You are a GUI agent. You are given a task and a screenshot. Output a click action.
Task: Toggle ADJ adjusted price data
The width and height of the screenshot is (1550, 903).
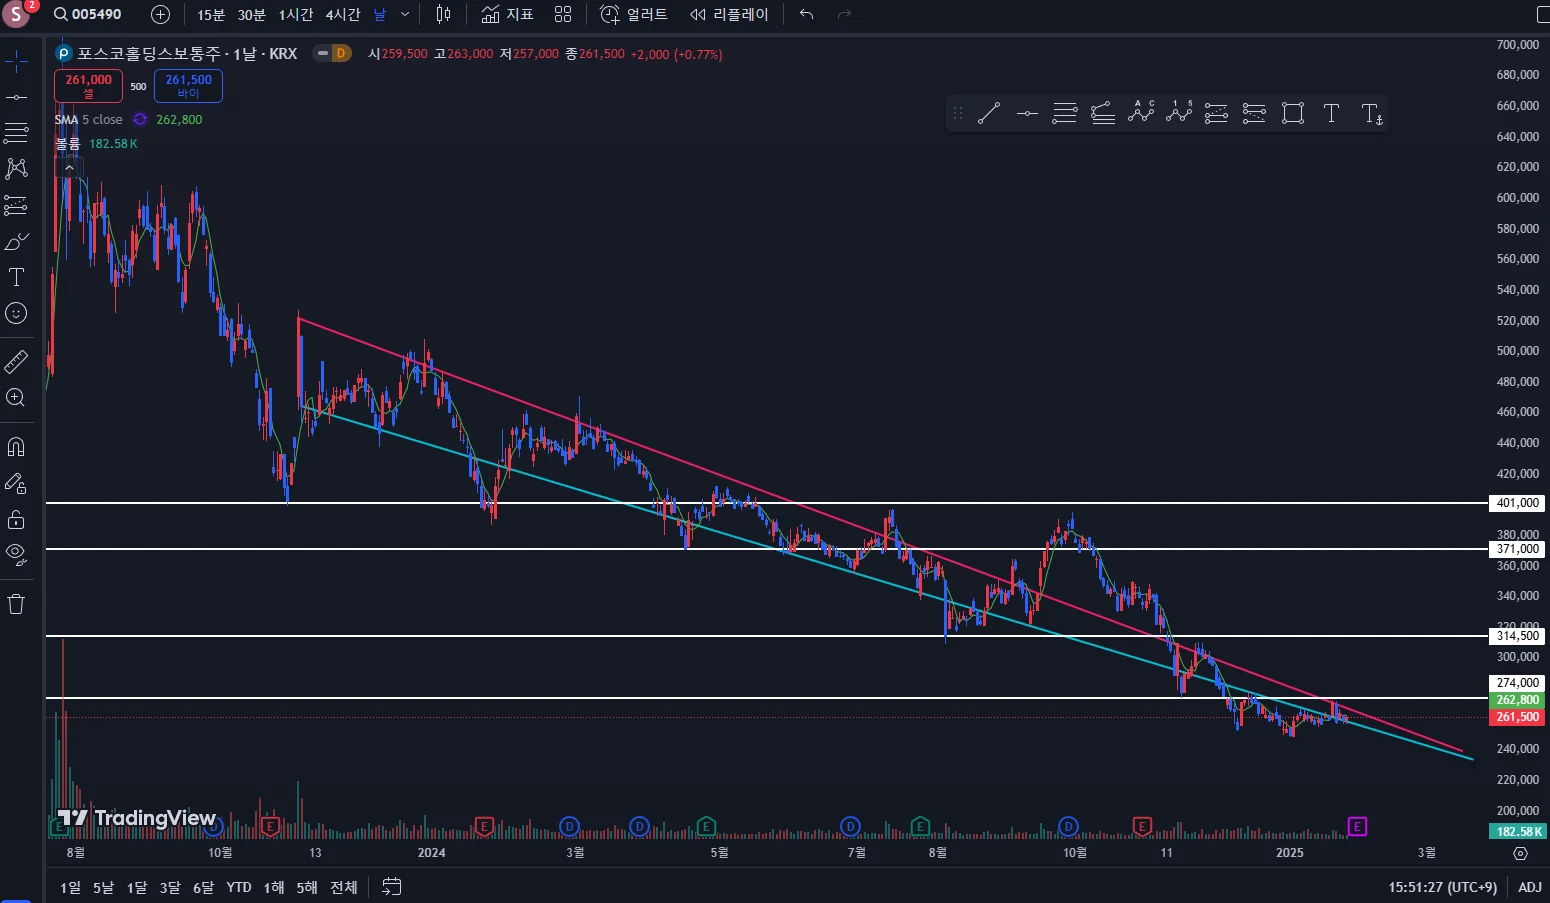point(1530,887)
